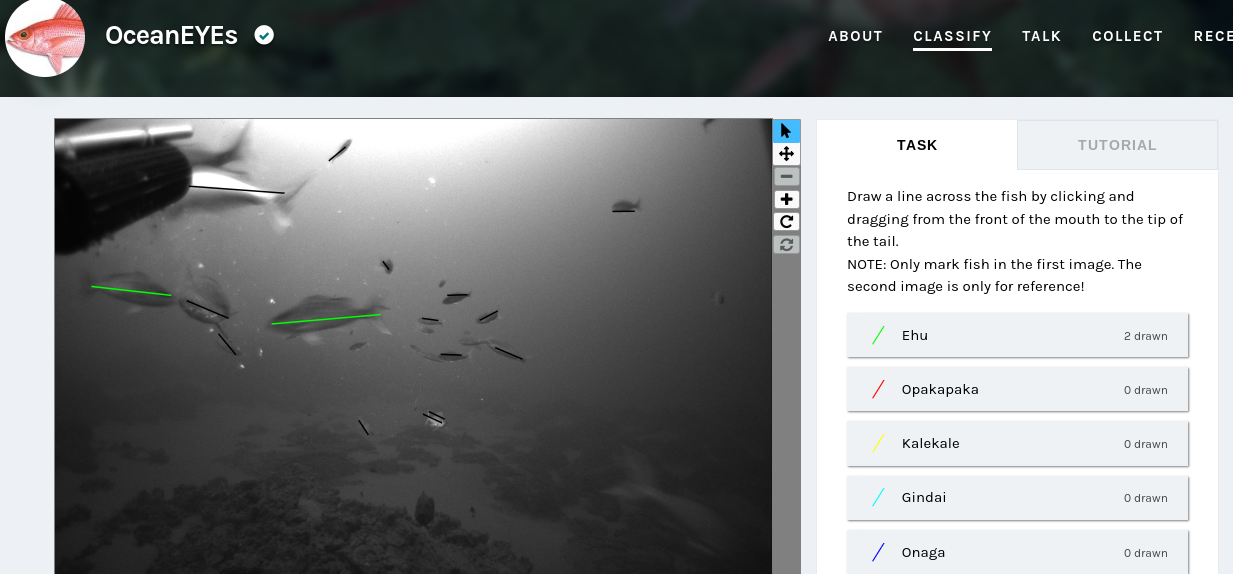The height and width of the screenshot is (574, 1233).
Task: Click the red Opakapaka line swatch
Action: tap(878, 389)
